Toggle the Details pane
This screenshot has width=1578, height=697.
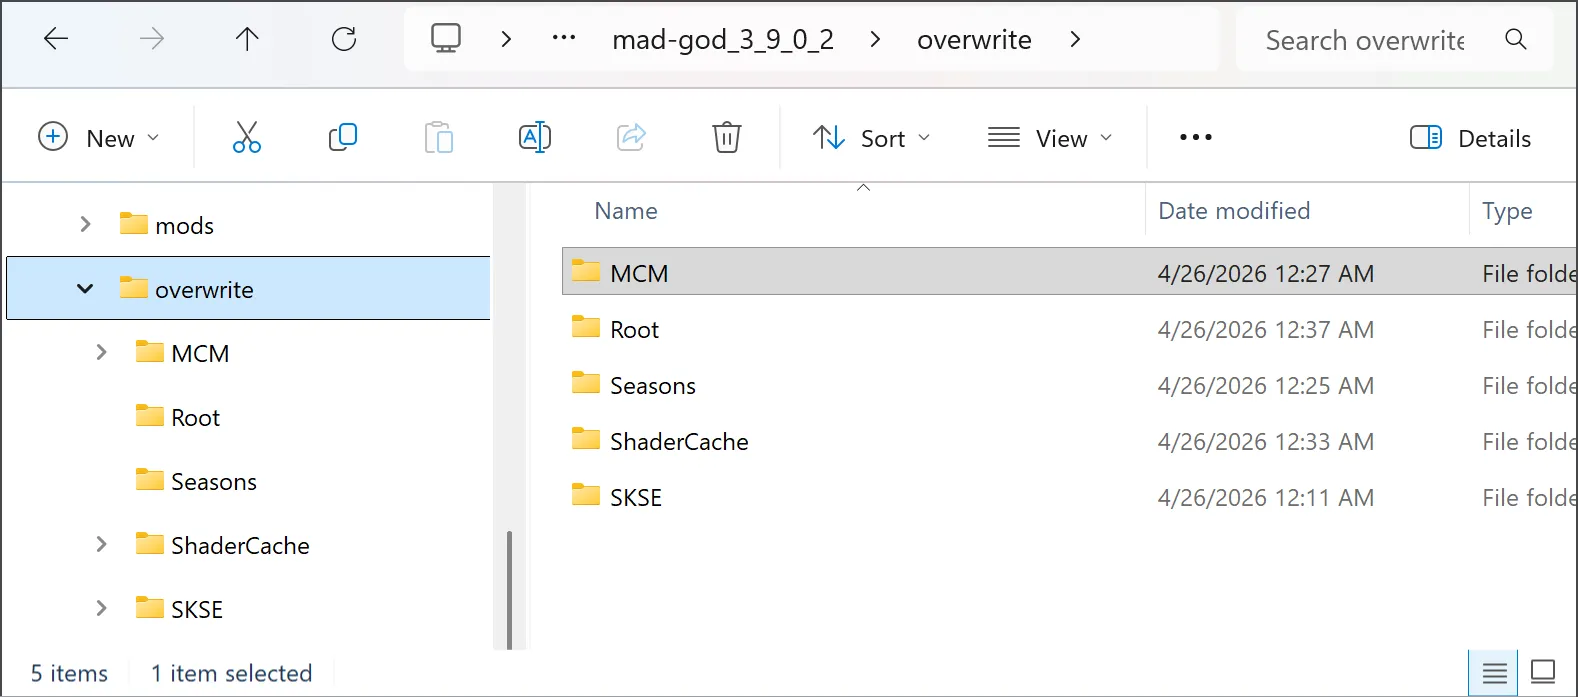click(x=1470, y=138)
